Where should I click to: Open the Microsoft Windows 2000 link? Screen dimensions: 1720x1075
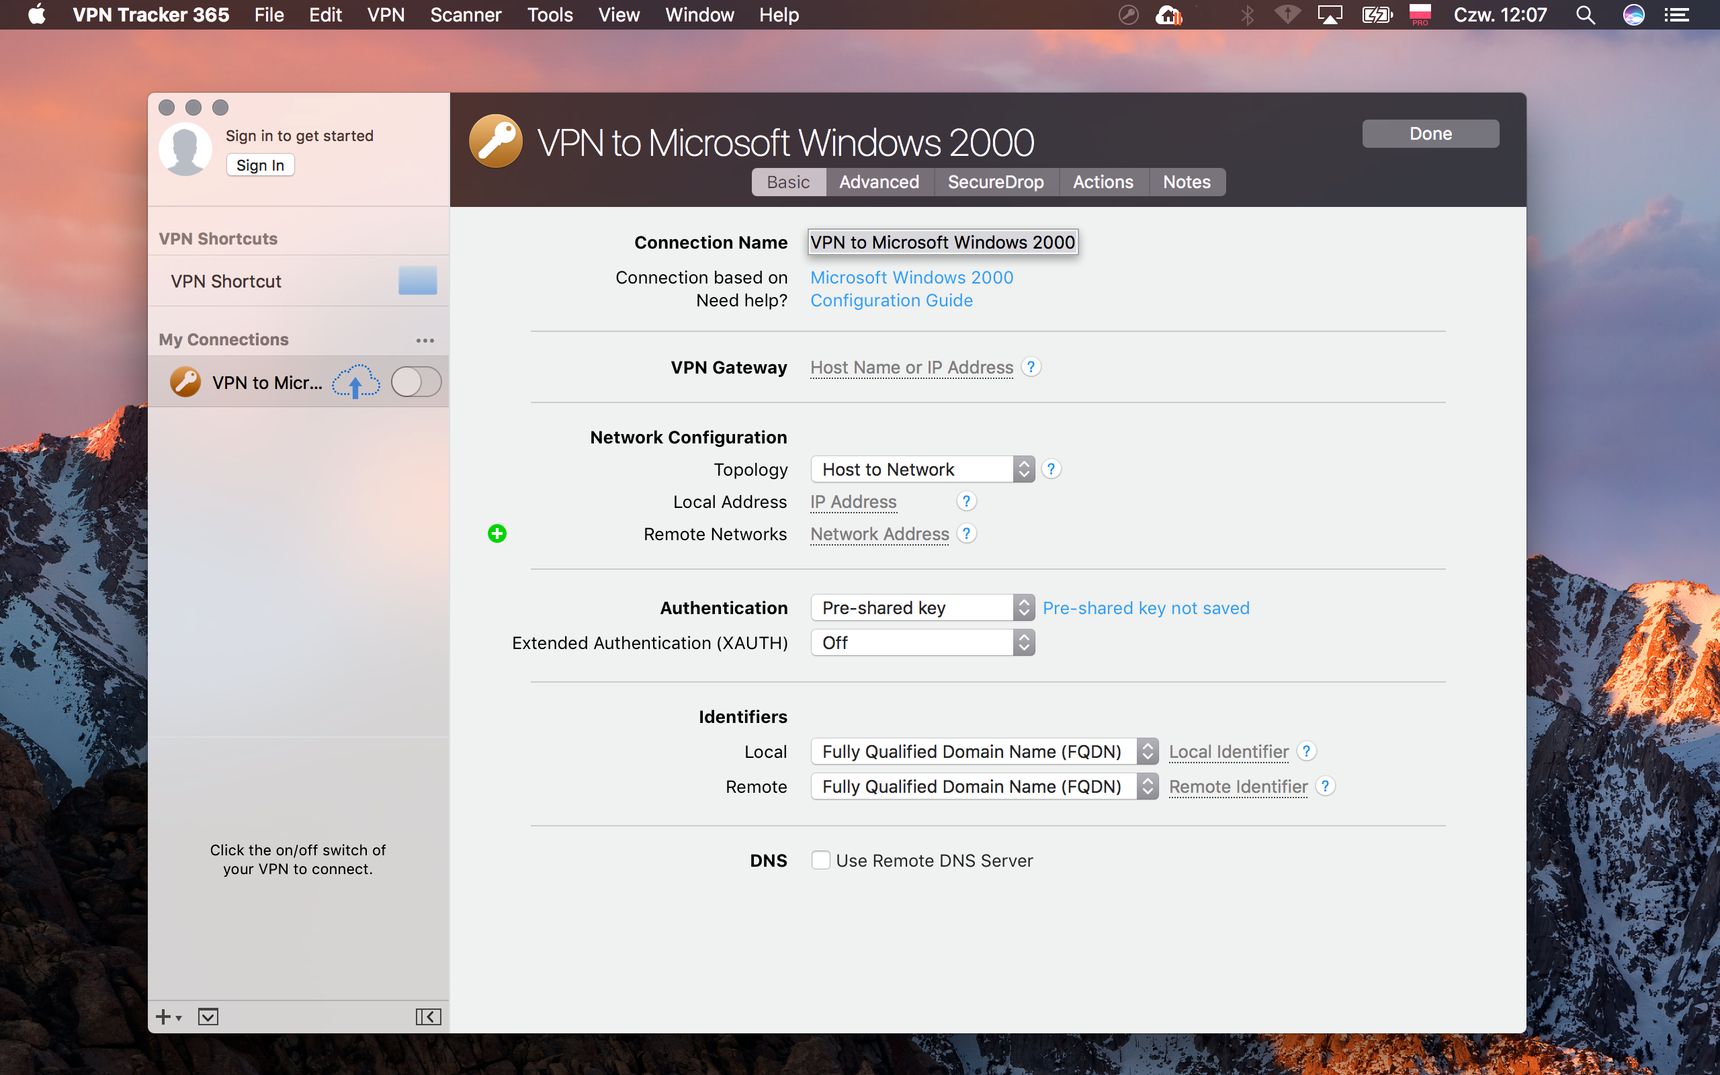click(912, 277)
